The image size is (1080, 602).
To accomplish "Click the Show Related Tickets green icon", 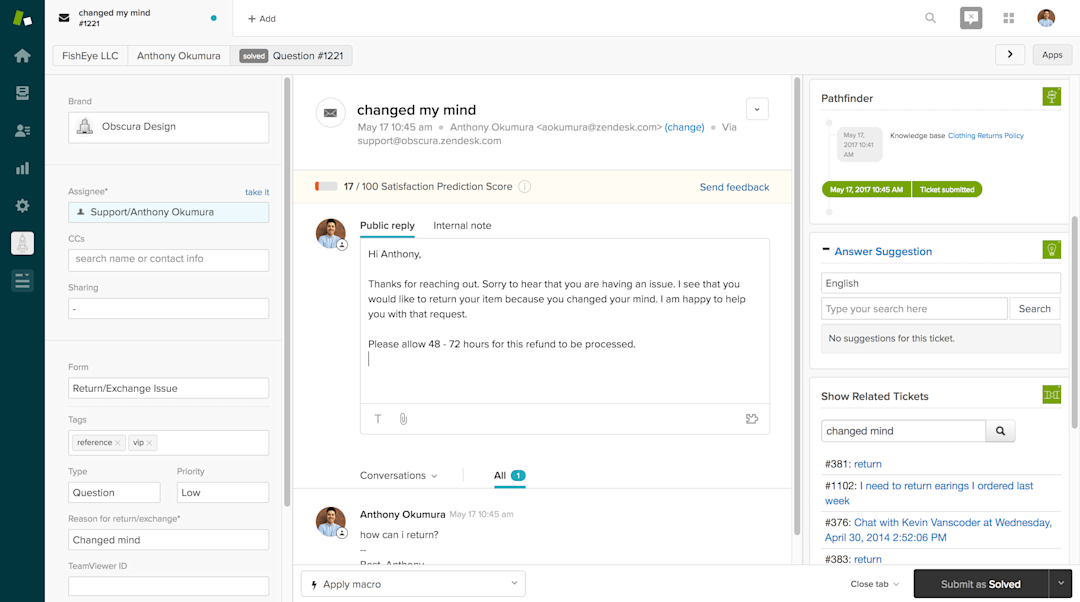I will tap(1052, 395).
